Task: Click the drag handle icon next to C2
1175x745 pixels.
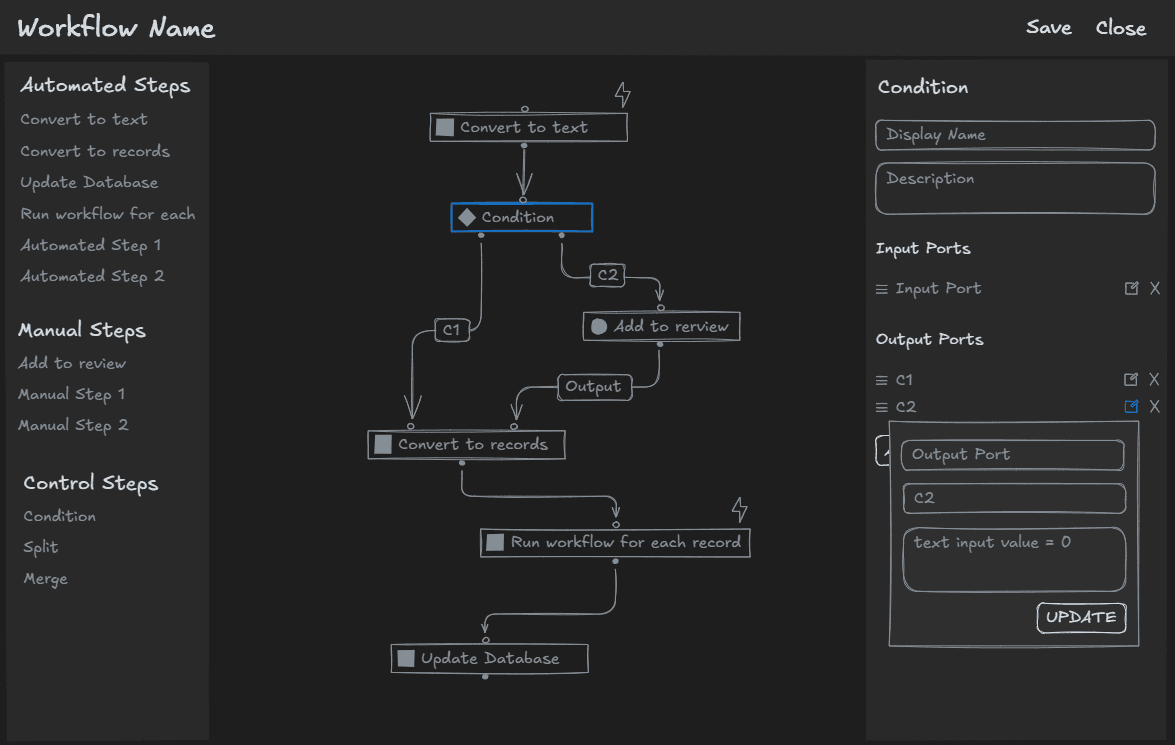Action: click(880, 406)
